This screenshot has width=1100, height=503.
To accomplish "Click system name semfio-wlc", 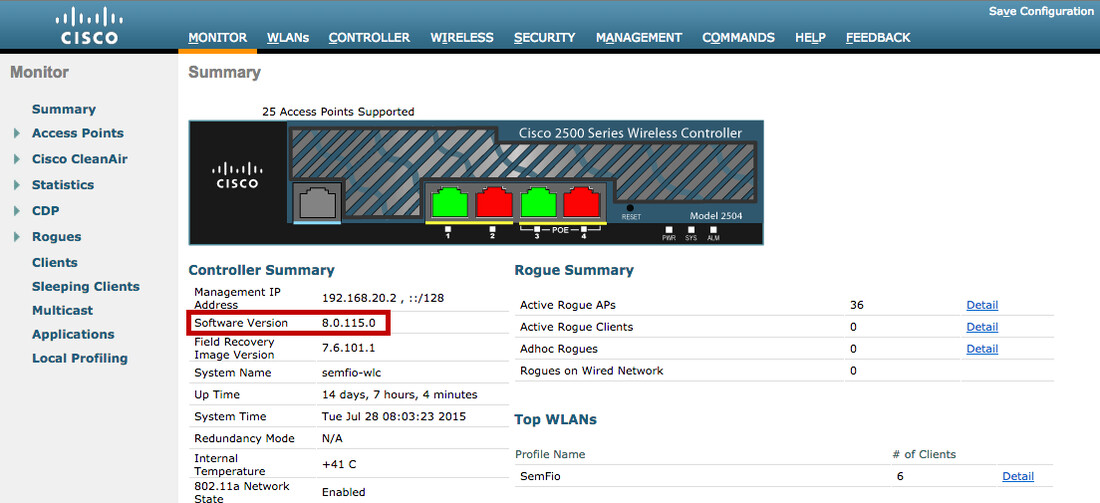I will (x=351, y=373).
